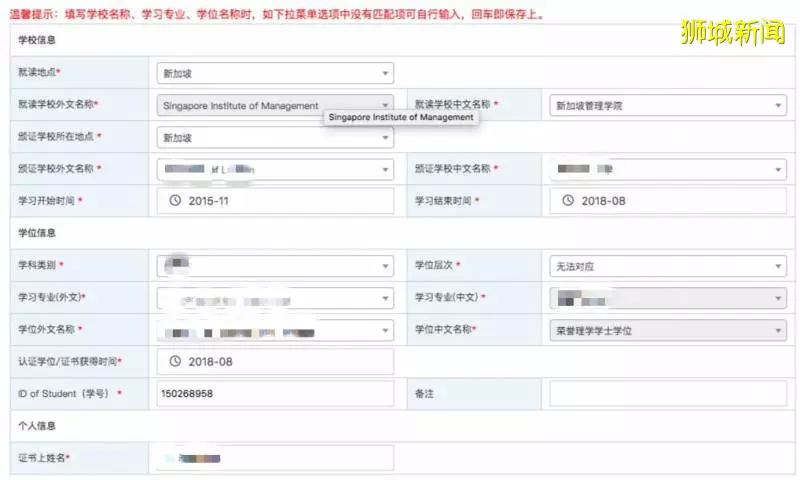Click the 证书上姓名 input field

pyautogui.click(x=275, y=458)
